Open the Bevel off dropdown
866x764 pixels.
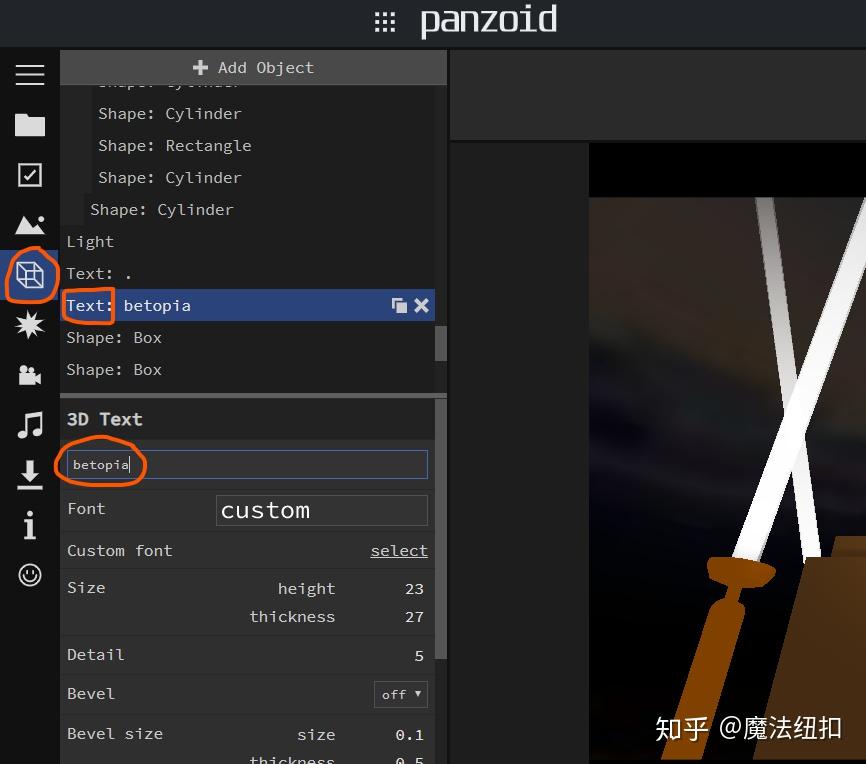pyautogui.click(x=400, y=694)
